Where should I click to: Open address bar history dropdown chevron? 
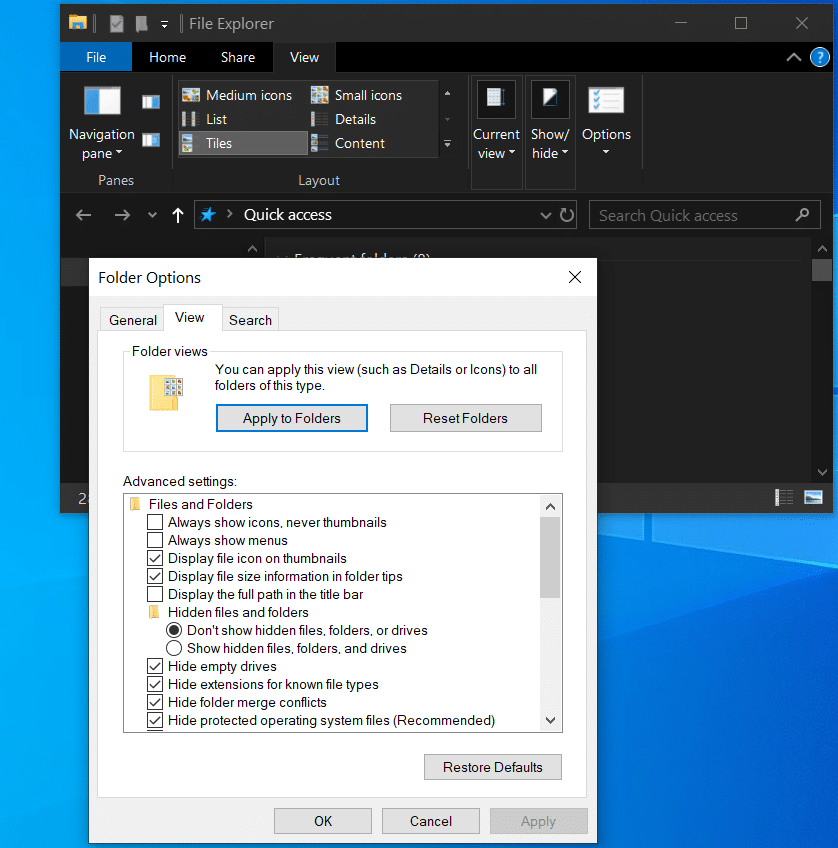[546, 215]
